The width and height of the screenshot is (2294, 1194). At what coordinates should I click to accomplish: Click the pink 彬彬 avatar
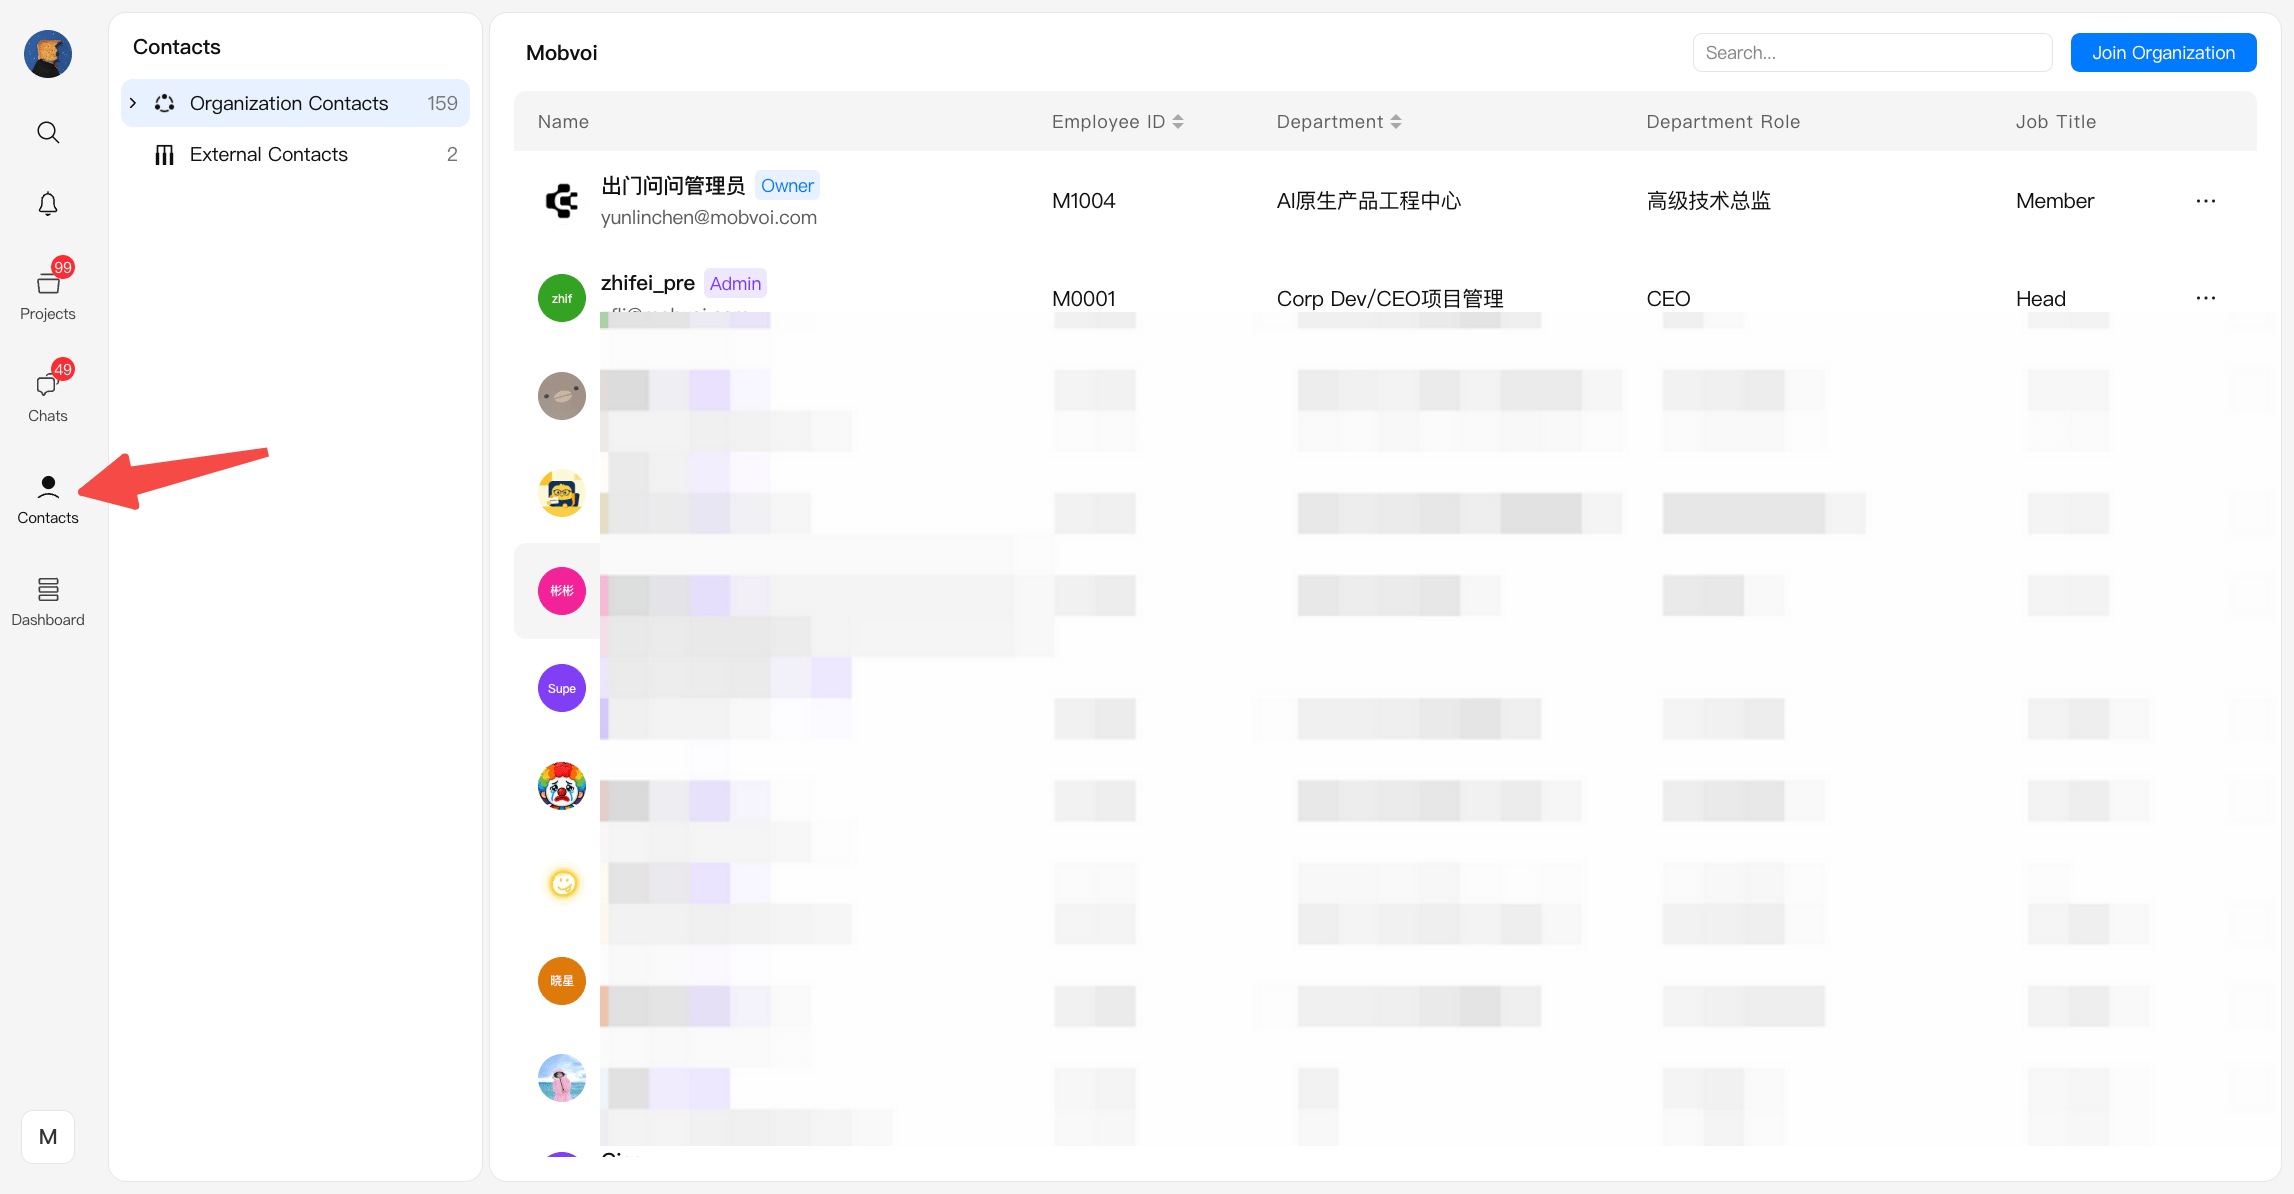[562, 591]
